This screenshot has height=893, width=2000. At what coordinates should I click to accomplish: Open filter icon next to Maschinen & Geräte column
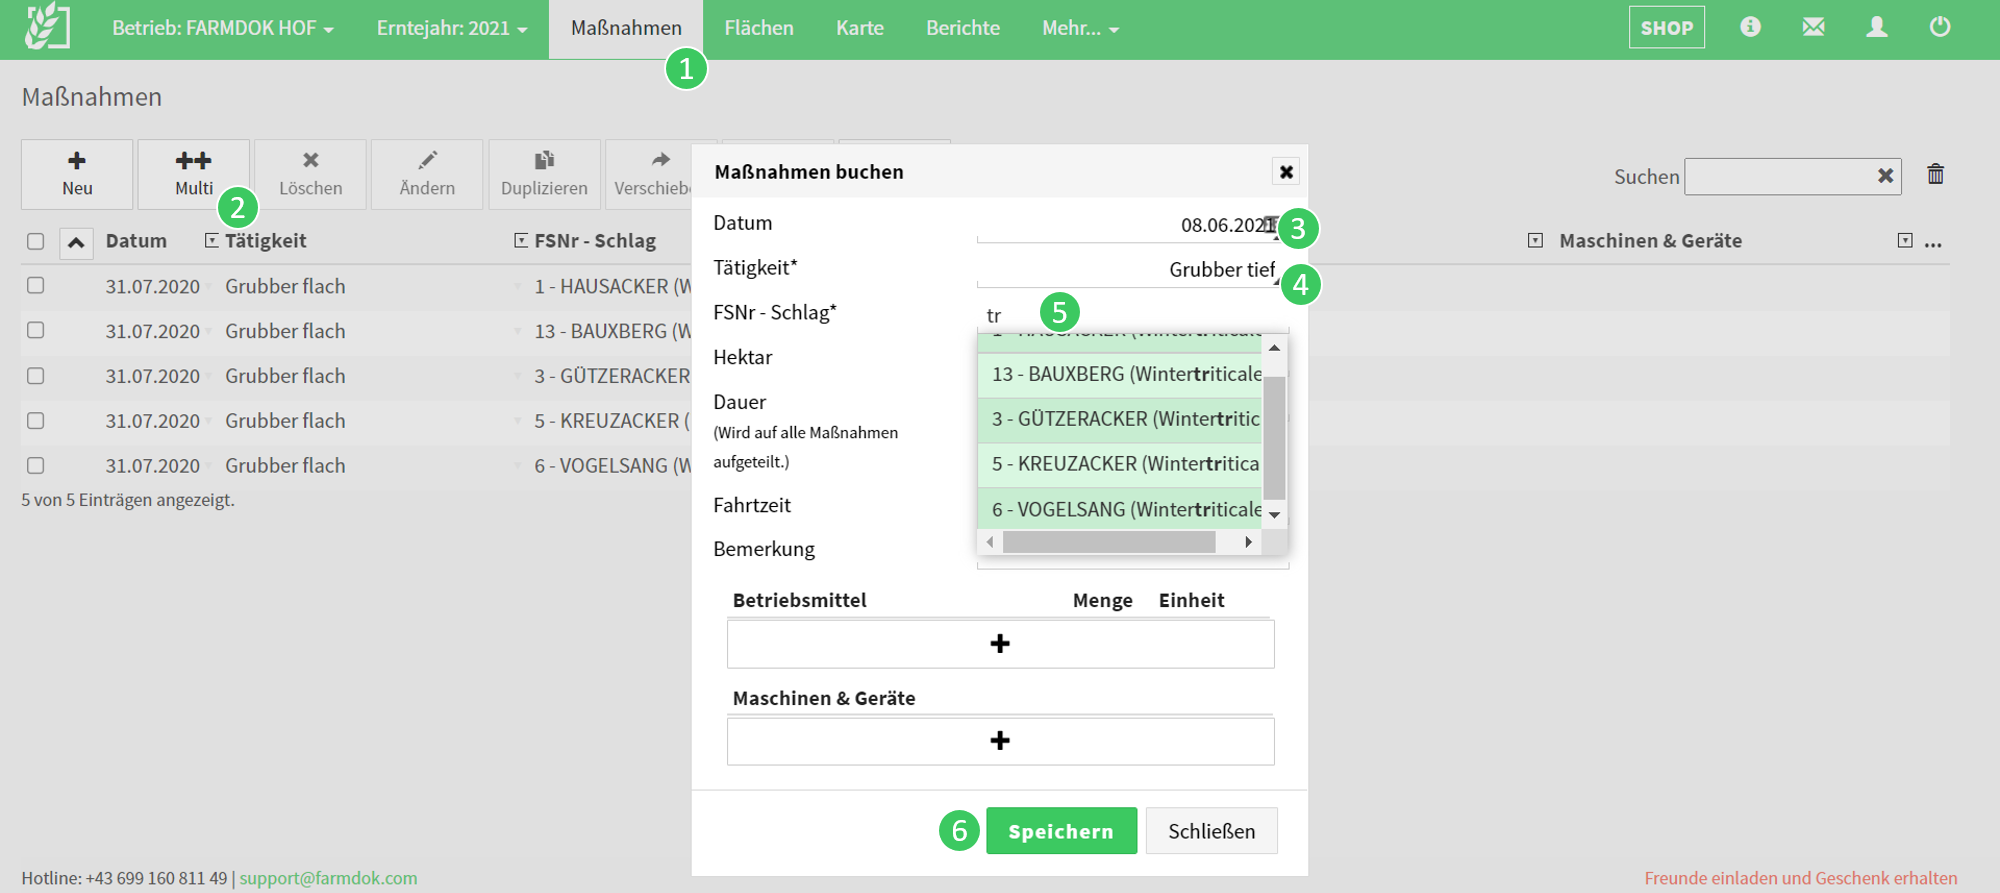coord(1535,241)
